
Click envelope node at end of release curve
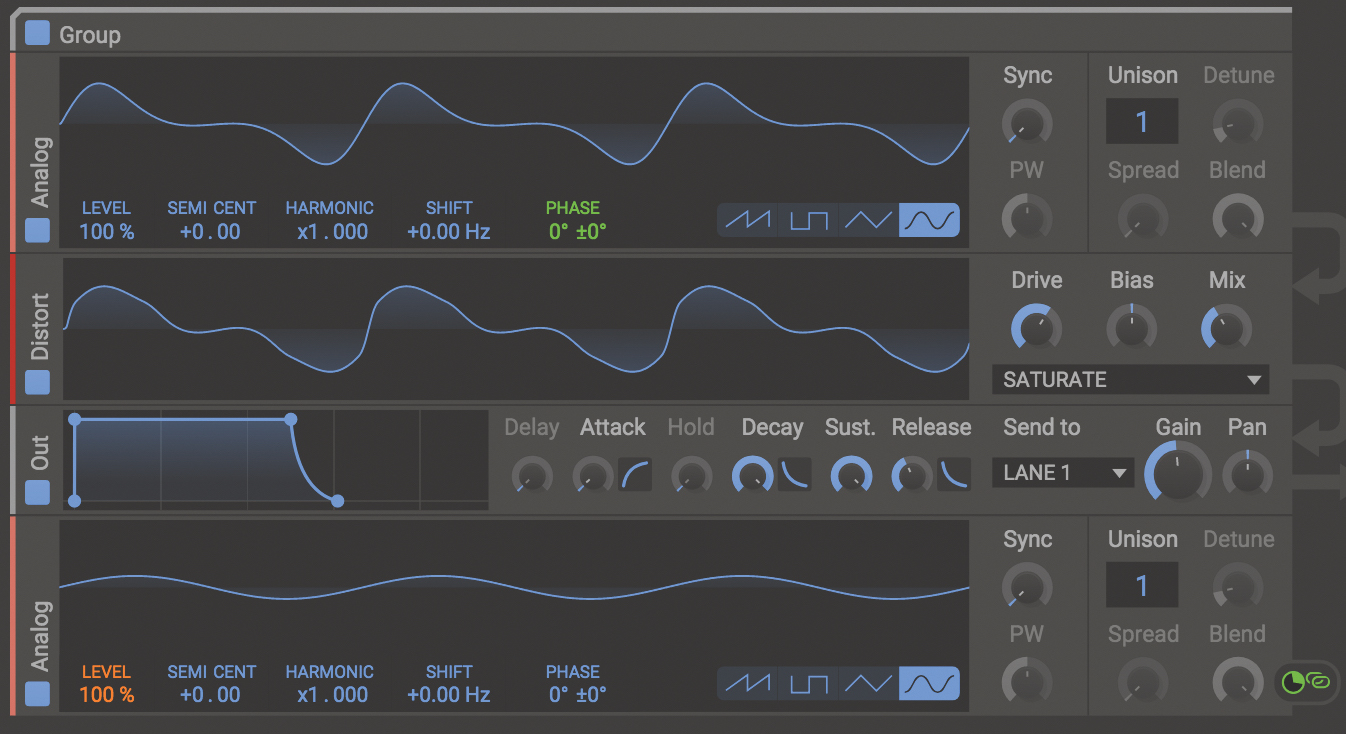coord(337,500)
